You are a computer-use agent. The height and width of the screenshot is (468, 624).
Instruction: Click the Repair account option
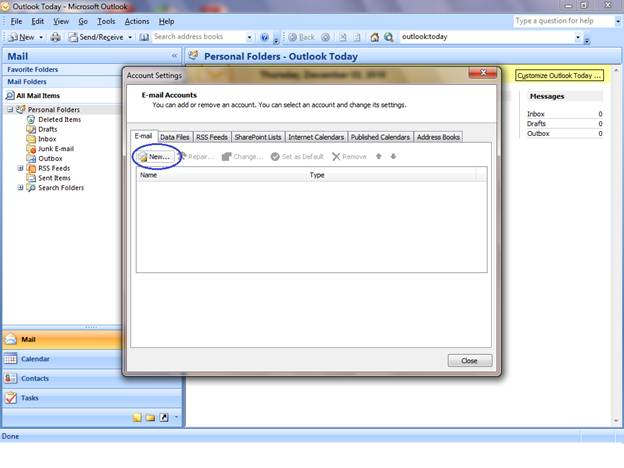tap(197, 157)
